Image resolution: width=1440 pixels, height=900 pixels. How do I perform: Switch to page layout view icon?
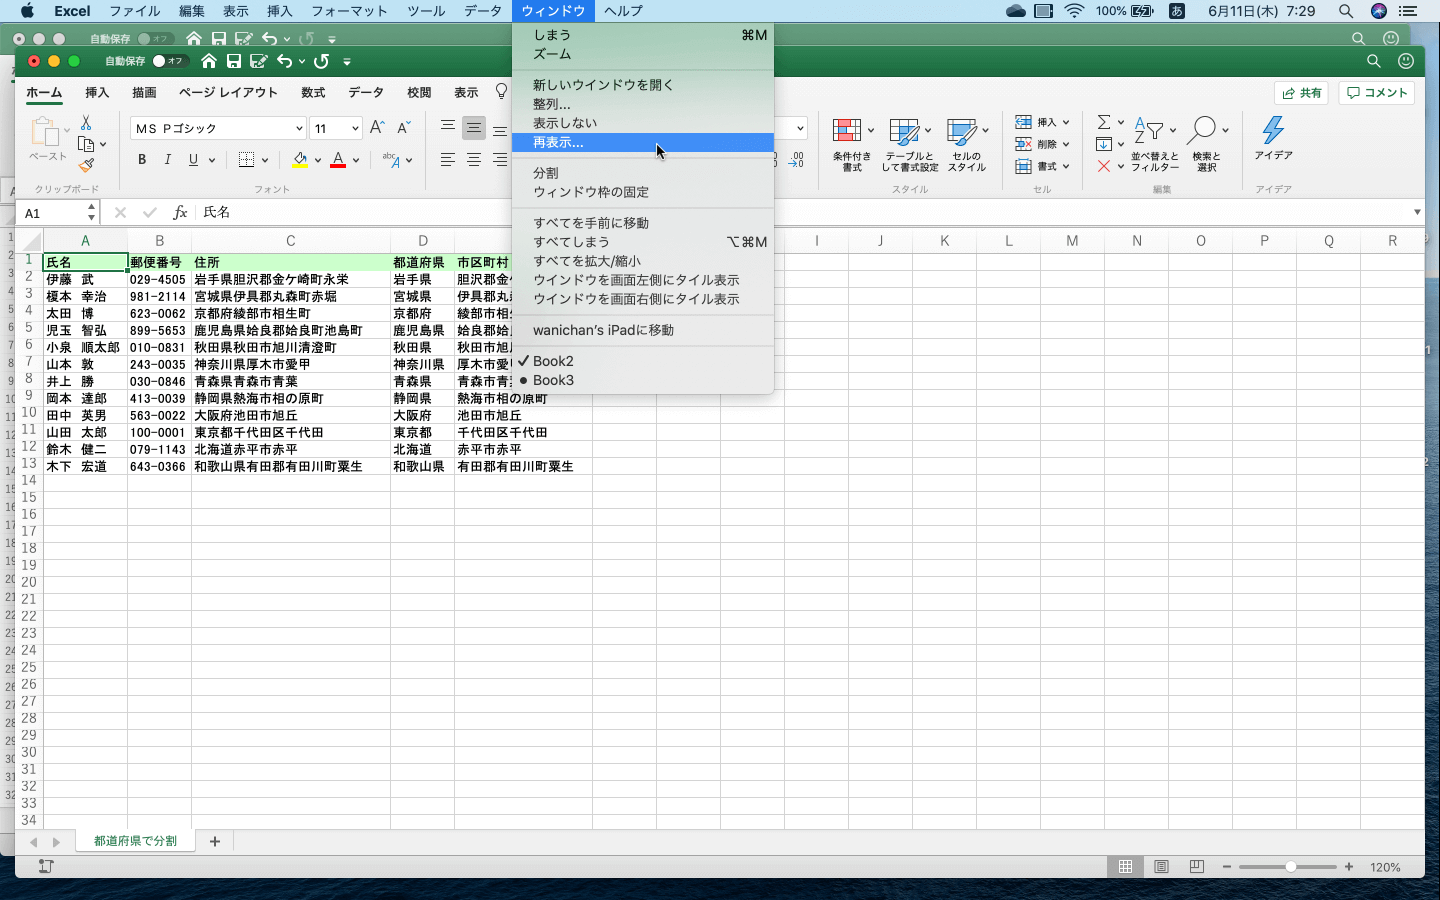coord(1161,867)
